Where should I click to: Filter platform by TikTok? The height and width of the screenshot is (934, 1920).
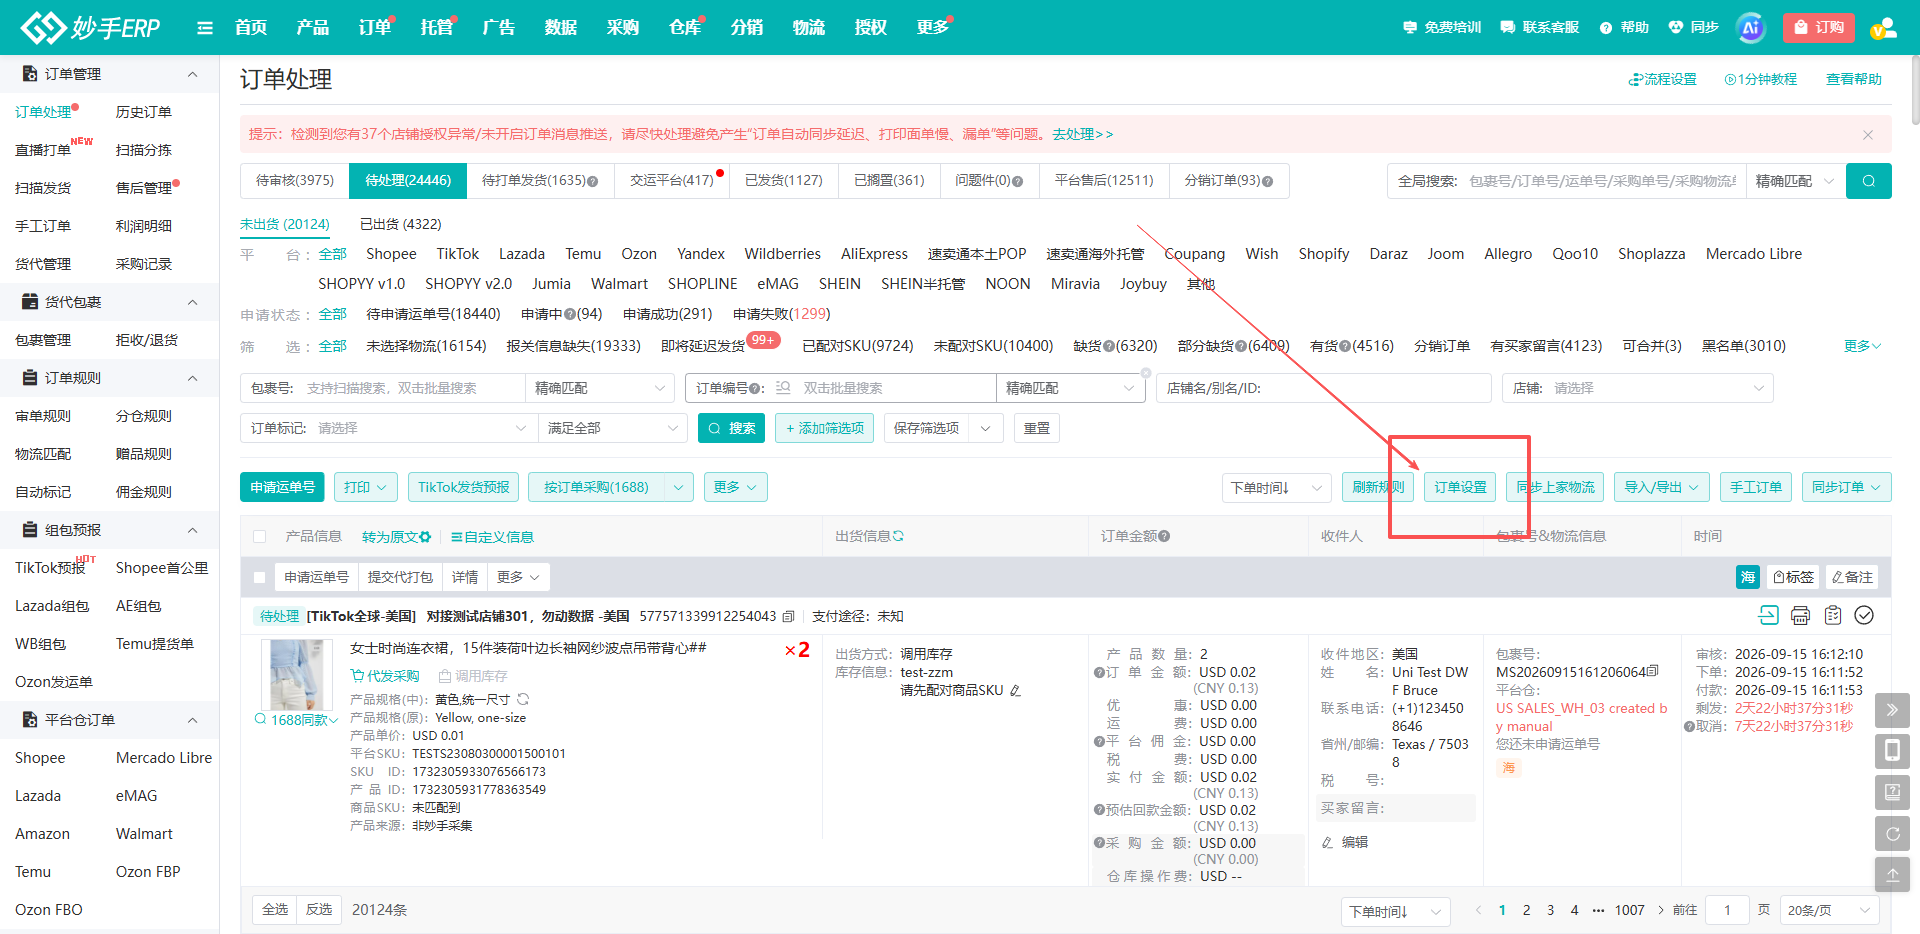tap(457, 254)
